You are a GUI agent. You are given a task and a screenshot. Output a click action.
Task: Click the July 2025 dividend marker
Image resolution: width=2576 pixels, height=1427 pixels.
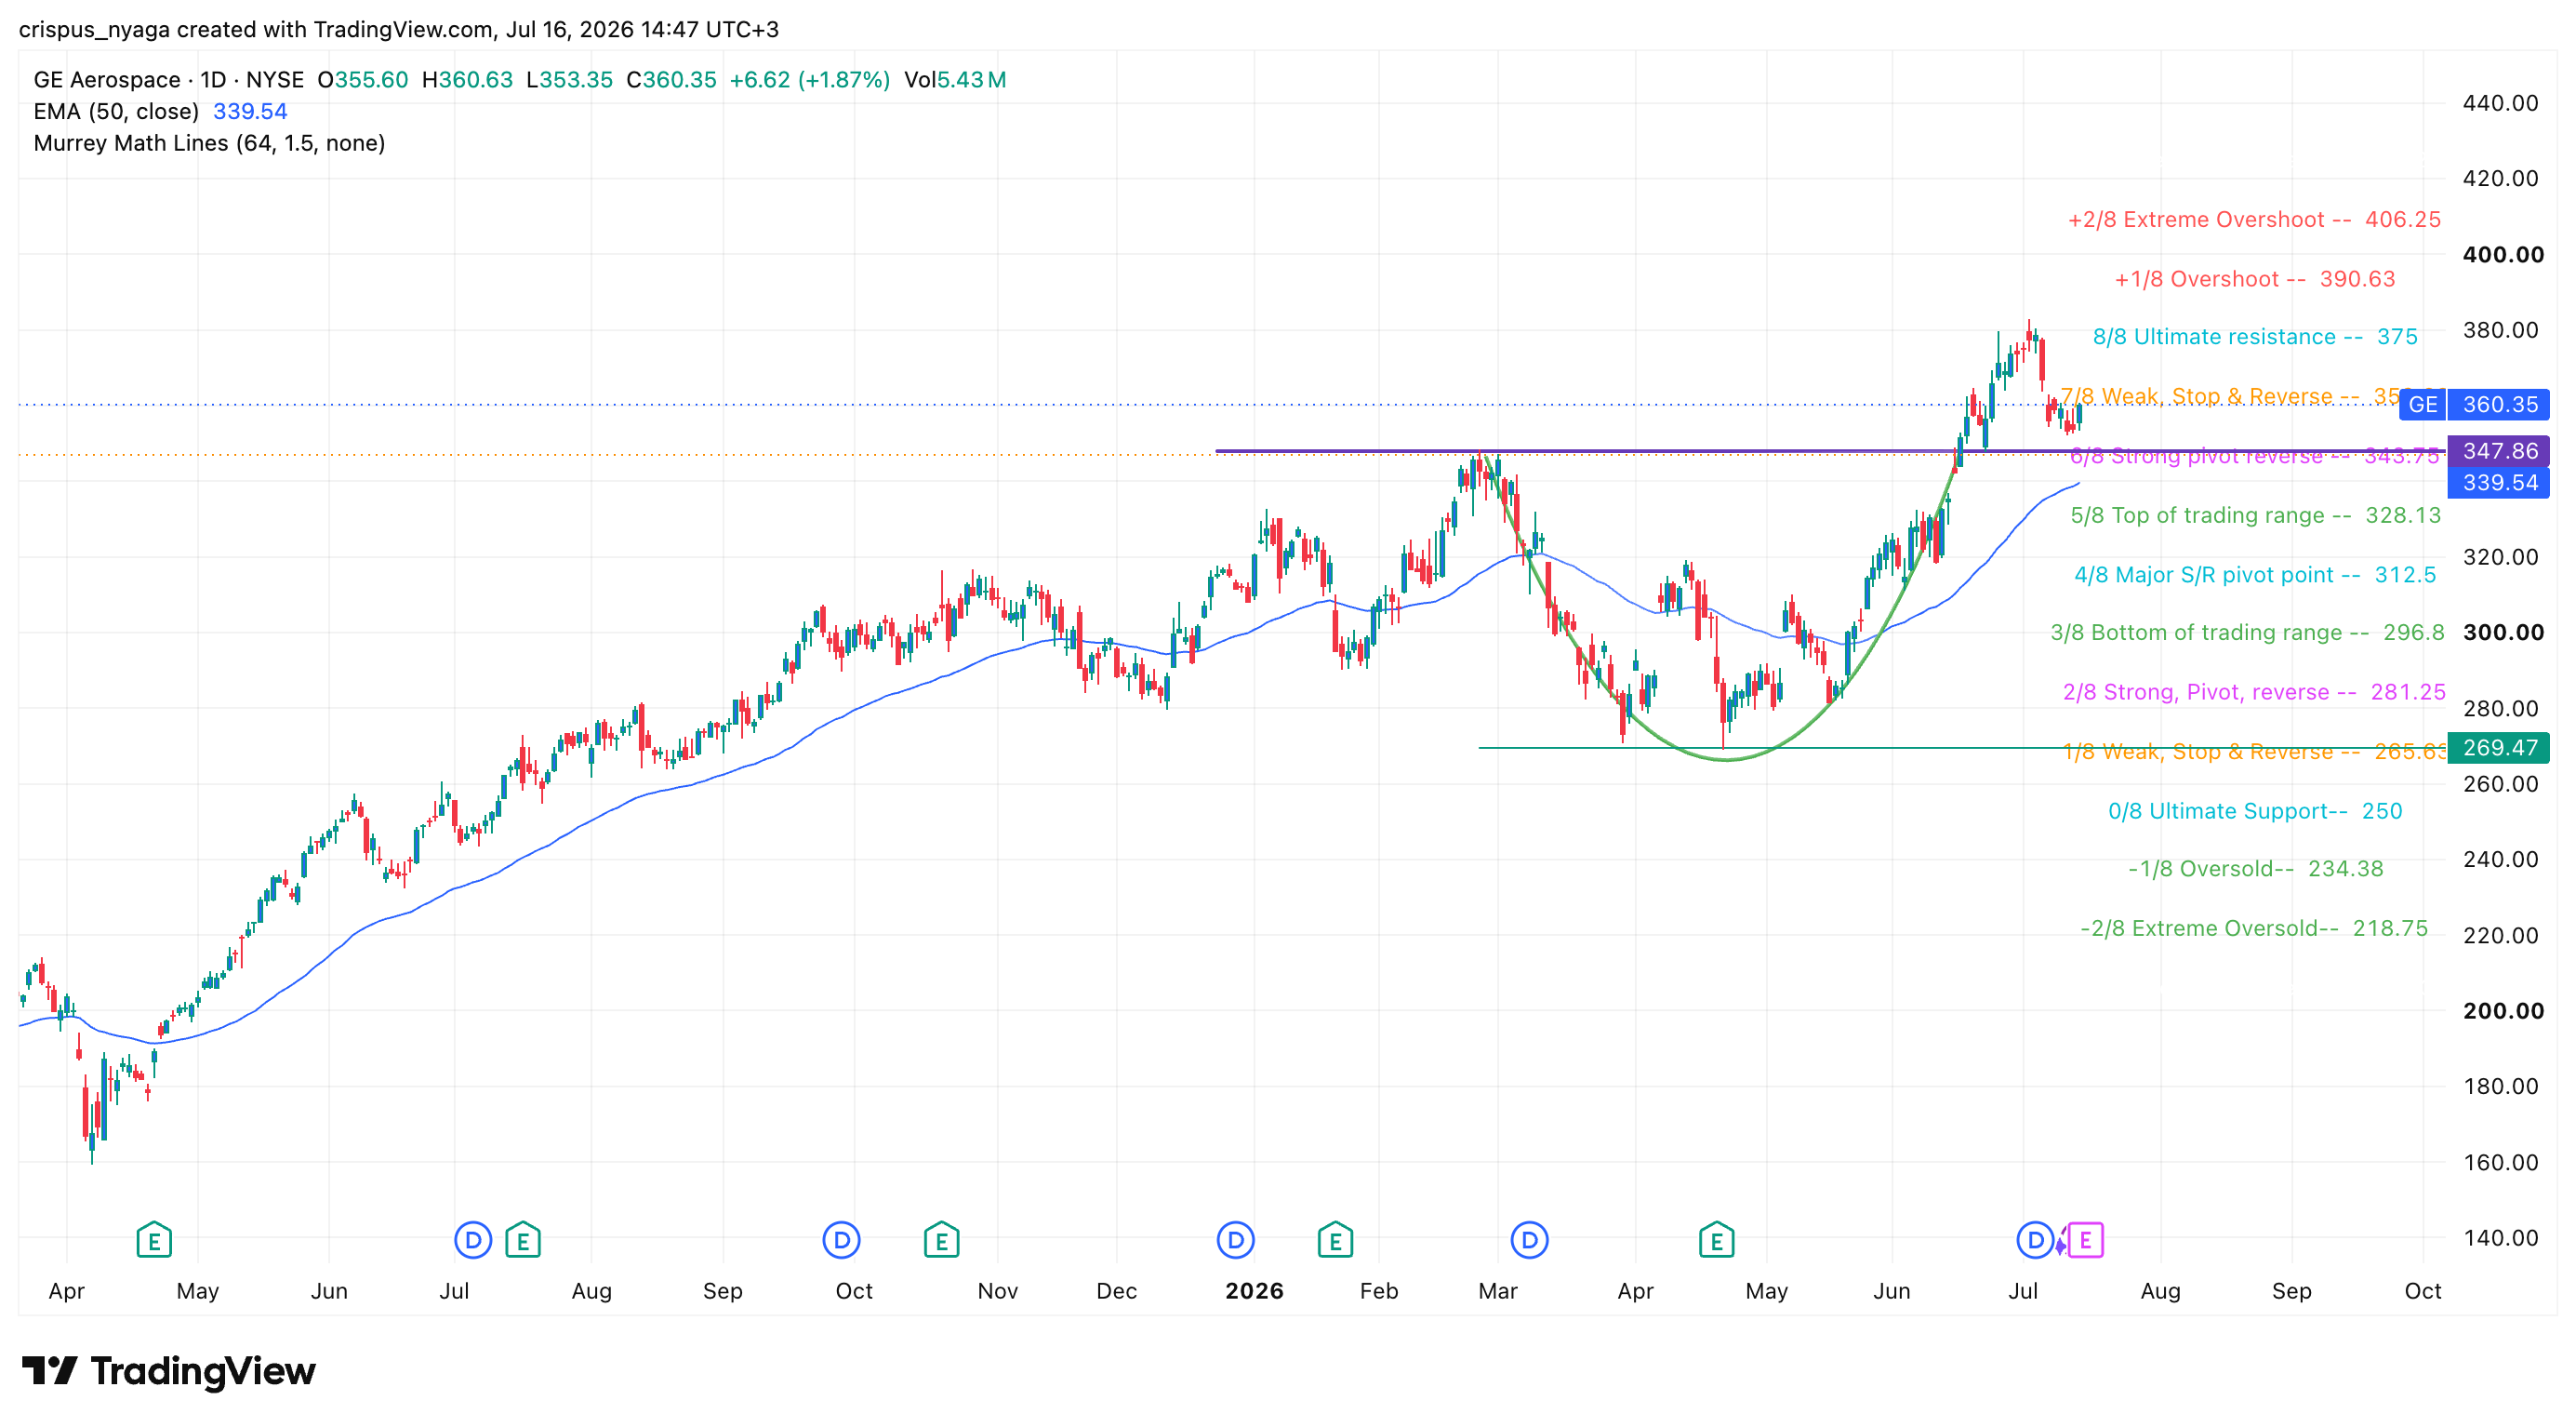(472, 1240)
